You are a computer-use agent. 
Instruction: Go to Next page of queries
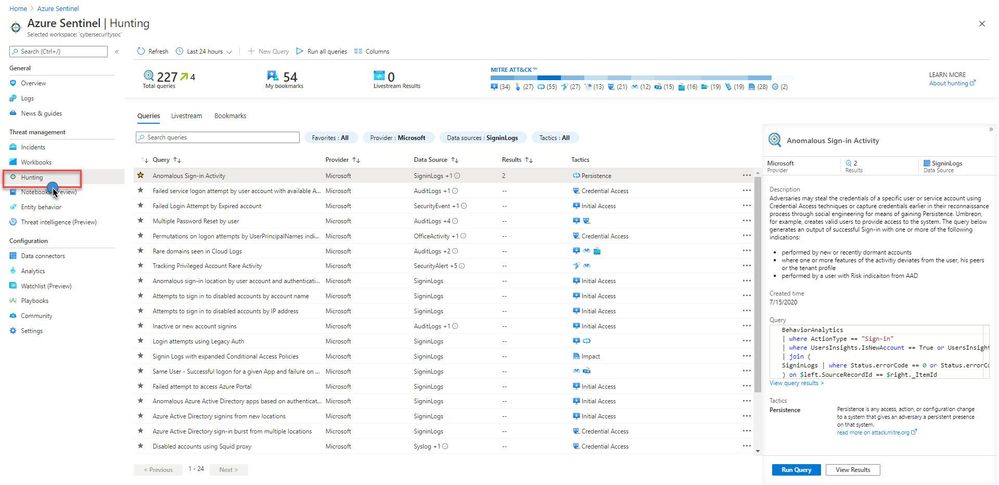click(x=228, y=470)
